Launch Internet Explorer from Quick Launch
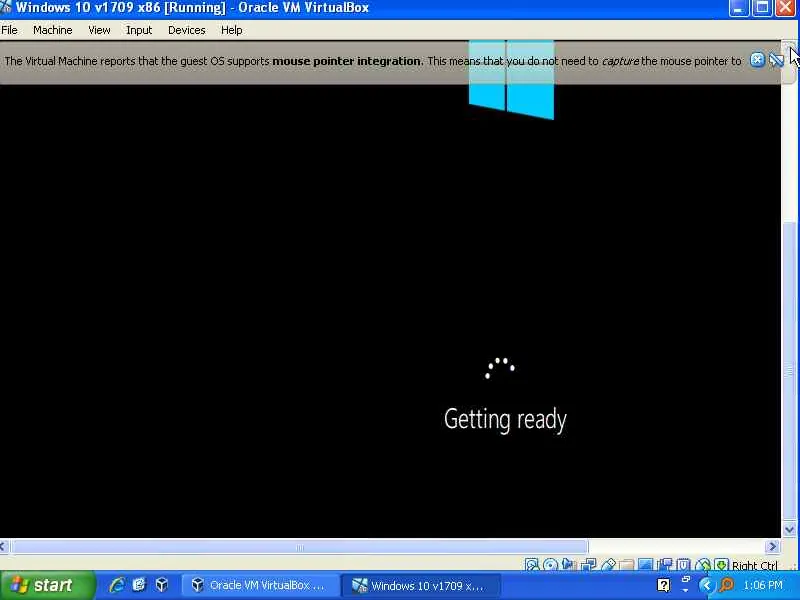800x600 pixels. tap(117, 585)
